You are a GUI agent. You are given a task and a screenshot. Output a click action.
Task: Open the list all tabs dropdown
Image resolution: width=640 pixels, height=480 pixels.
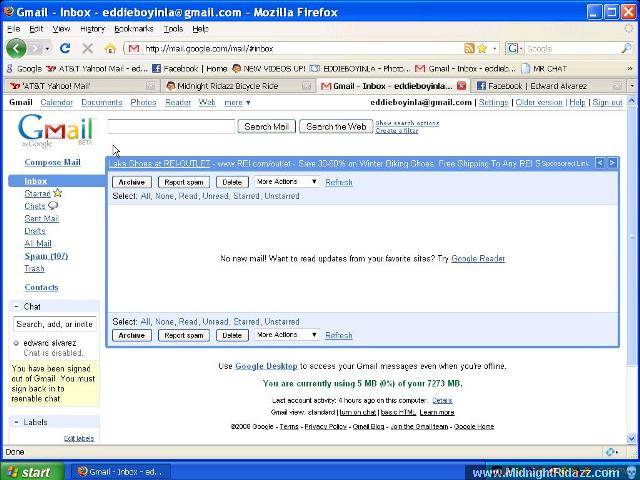pyautogui.click(x=632, y=86)
